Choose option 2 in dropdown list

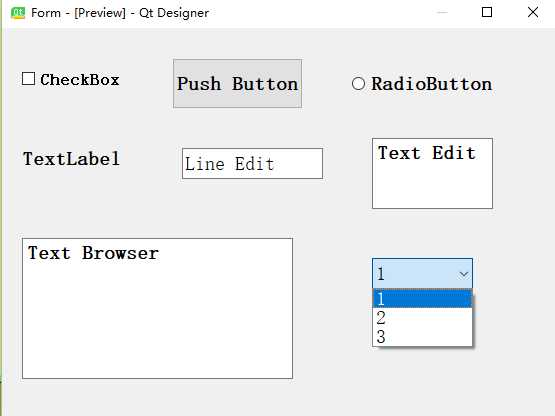(x=422, y=318)
